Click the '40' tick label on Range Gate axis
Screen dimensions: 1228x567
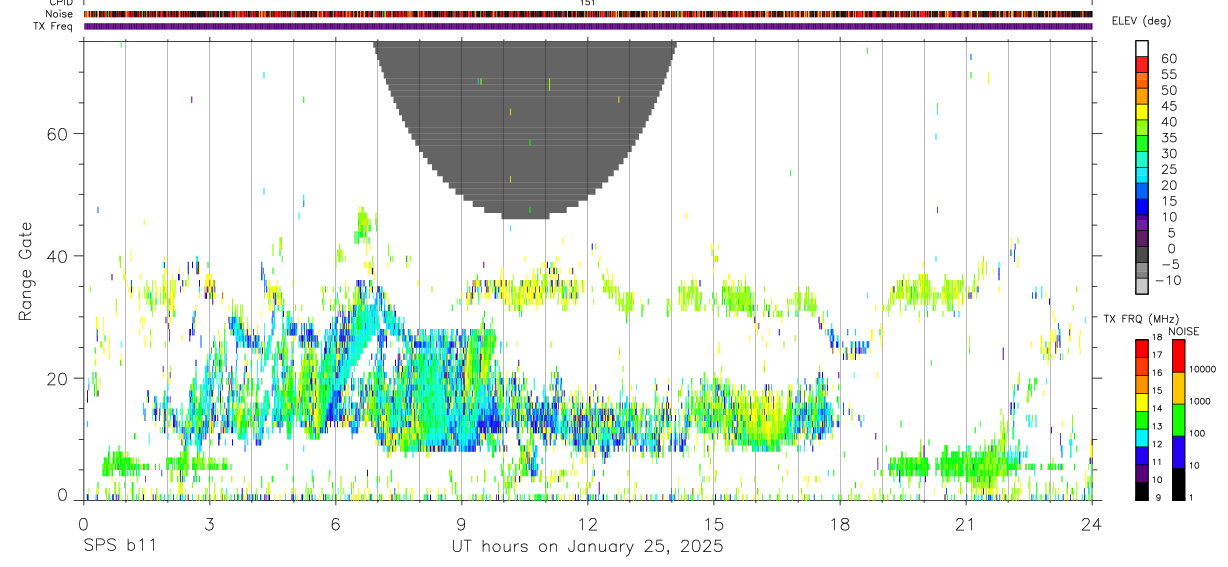pos(59,256)
